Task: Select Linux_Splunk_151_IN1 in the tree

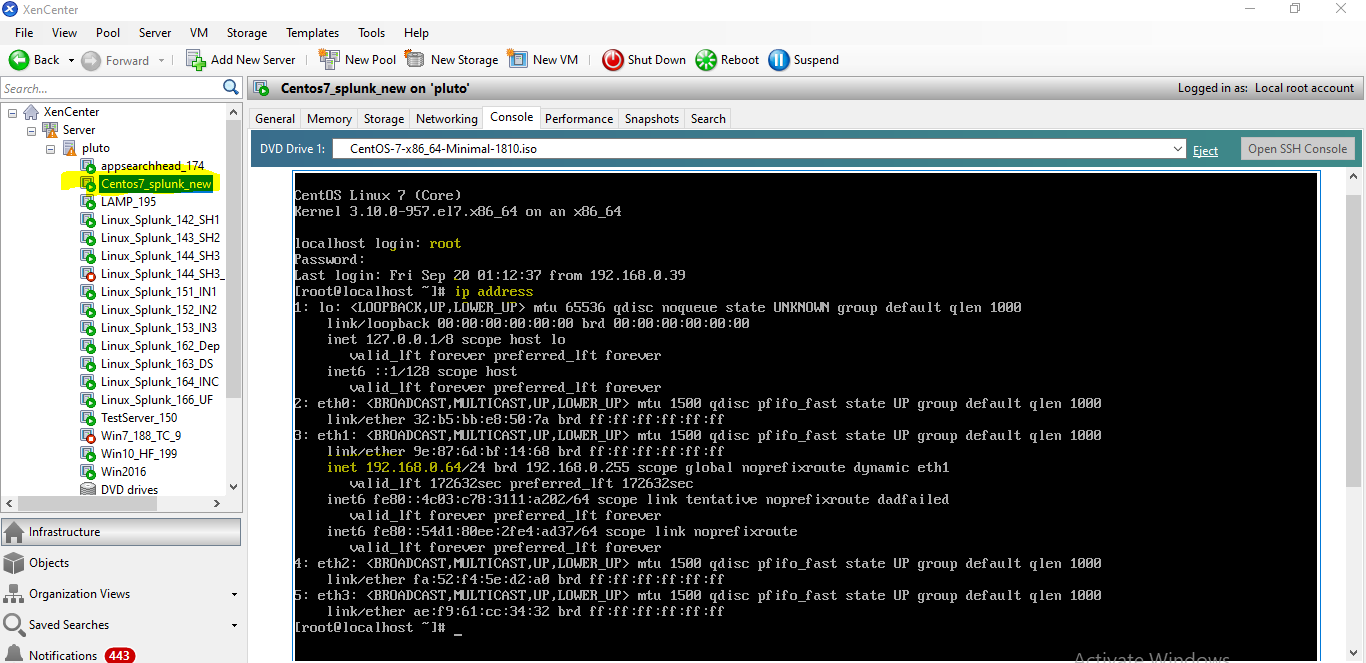Action: pyautogui.click(x=158, y=292)
